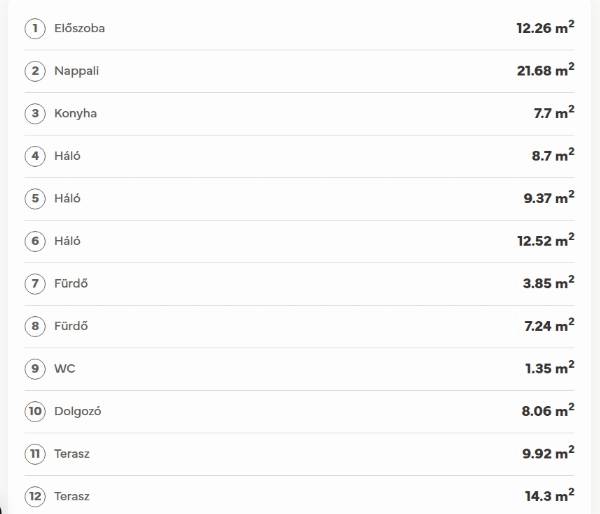Select the circled number 4 icon
This screenshot has width=600, height=514.
coord(36,156)
